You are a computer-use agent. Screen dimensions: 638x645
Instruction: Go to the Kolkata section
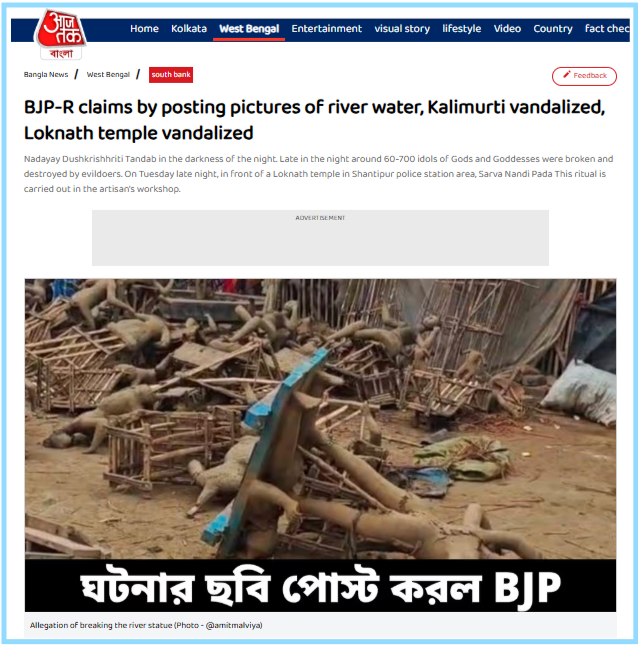coord(189,29)
